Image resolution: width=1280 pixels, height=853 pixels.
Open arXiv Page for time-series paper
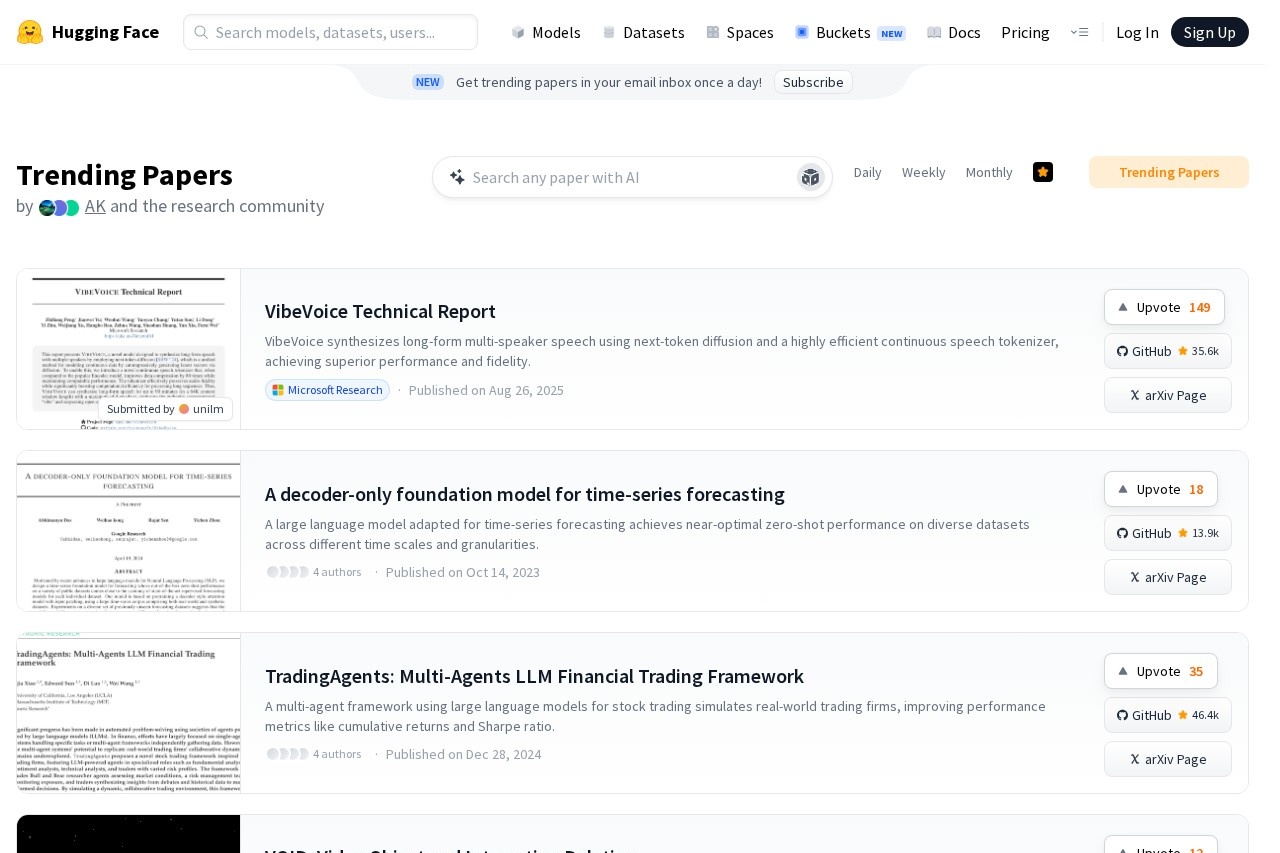click(x=1168, y=577)
